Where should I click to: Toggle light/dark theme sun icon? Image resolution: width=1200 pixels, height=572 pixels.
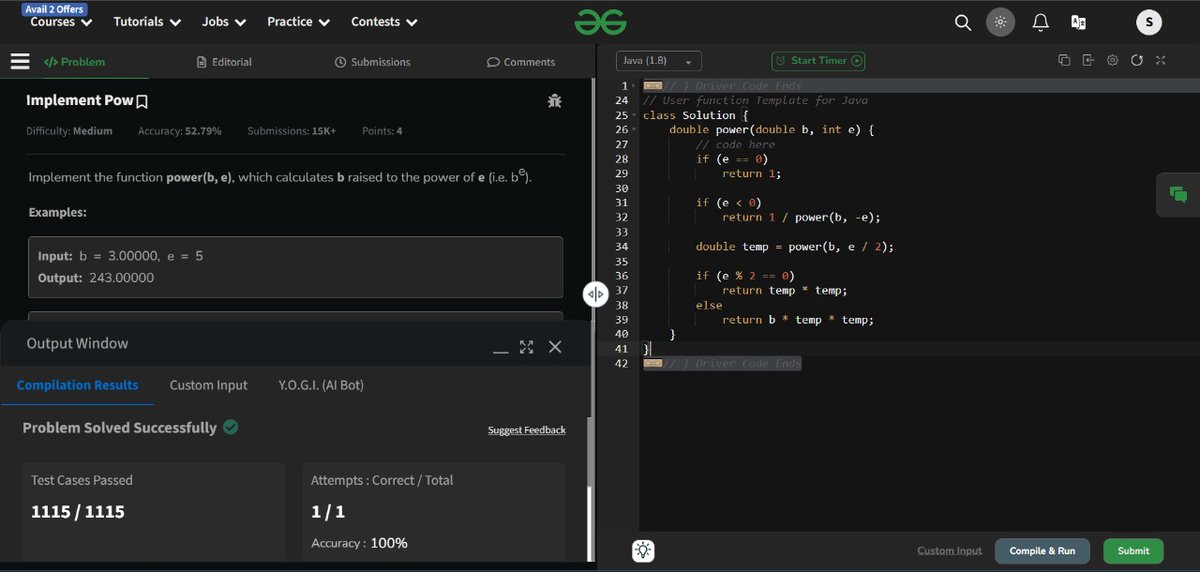(999, 22)
